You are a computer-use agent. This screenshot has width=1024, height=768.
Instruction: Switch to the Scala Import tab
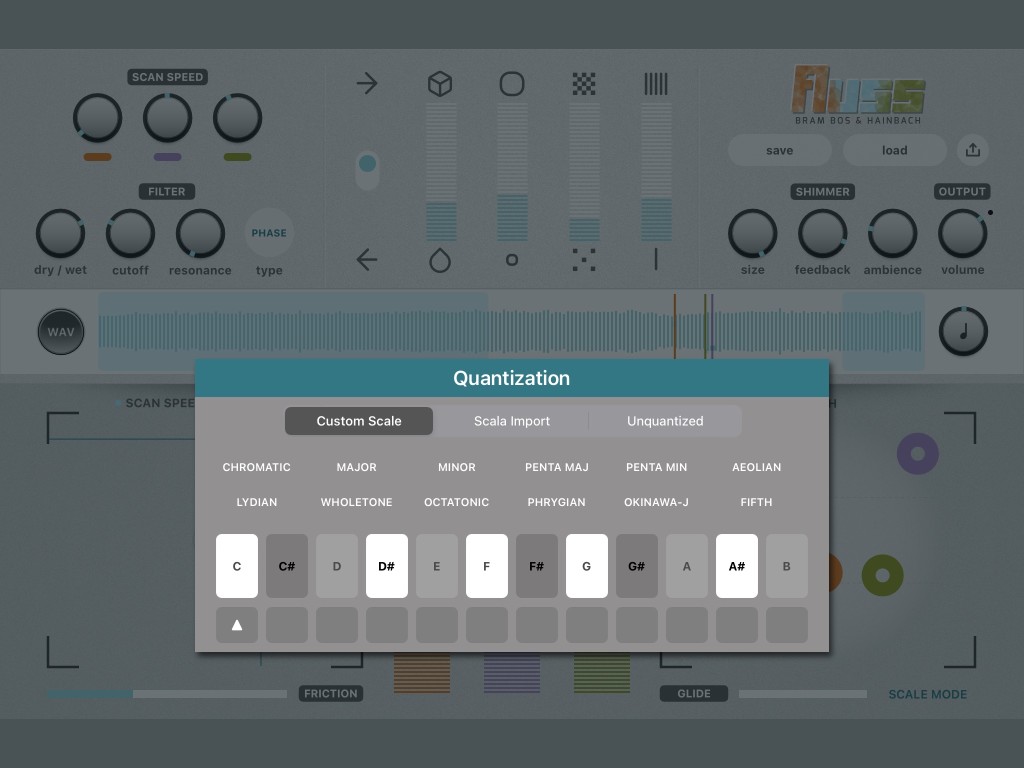click(x=512, y=421)
